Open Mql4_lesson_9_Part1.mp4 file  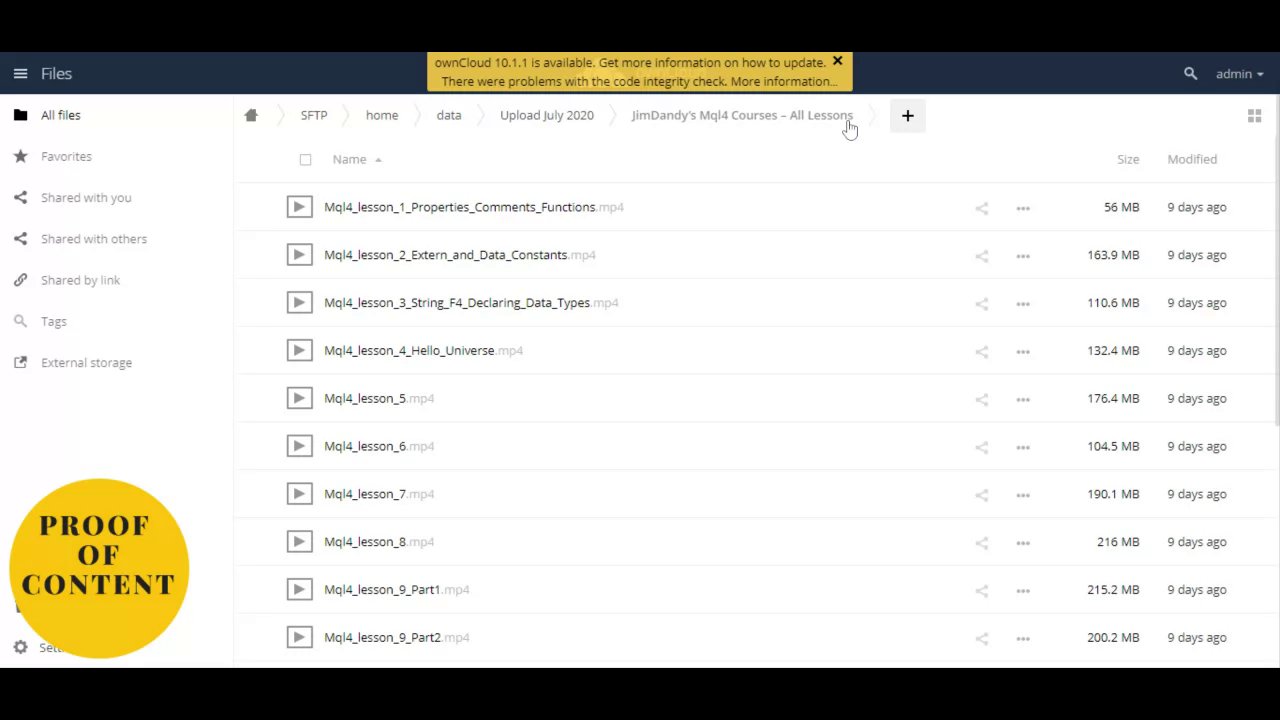pyautogui.click(x=396, y=590)
